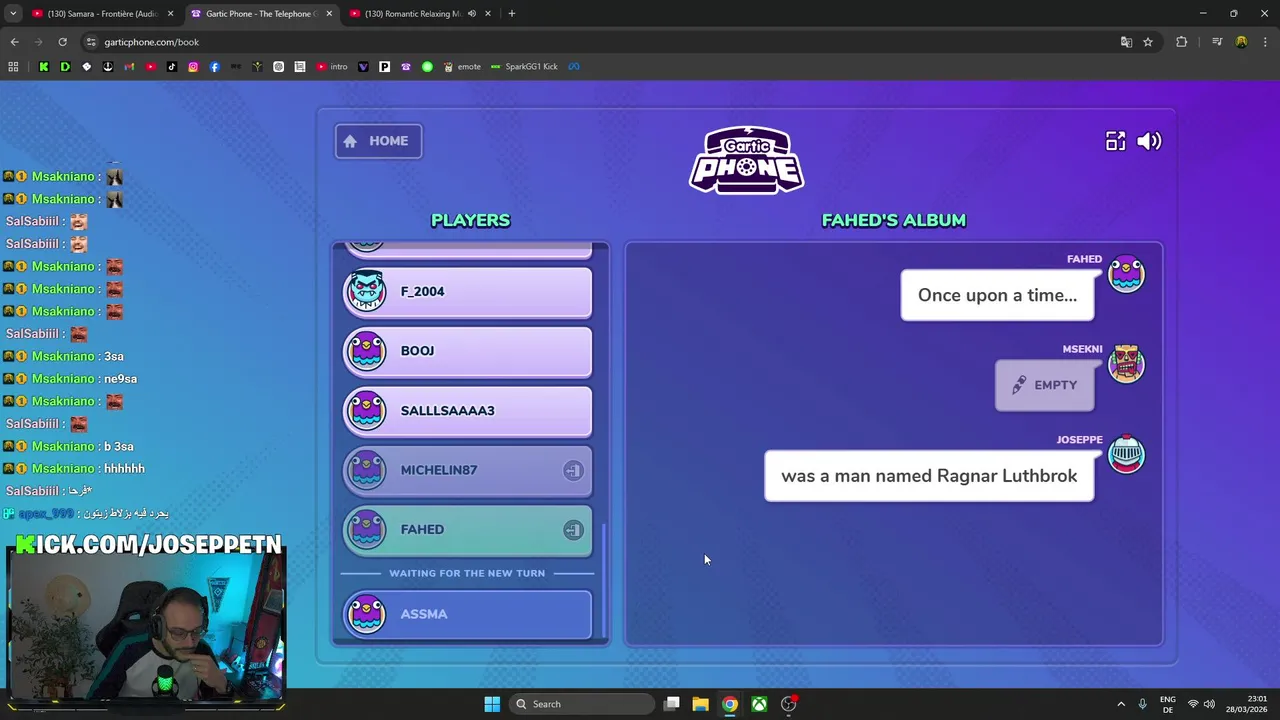The width and height of the screenshot is (1280, 720).
Task: Open the Facebook bookmark
Action: 214,67
